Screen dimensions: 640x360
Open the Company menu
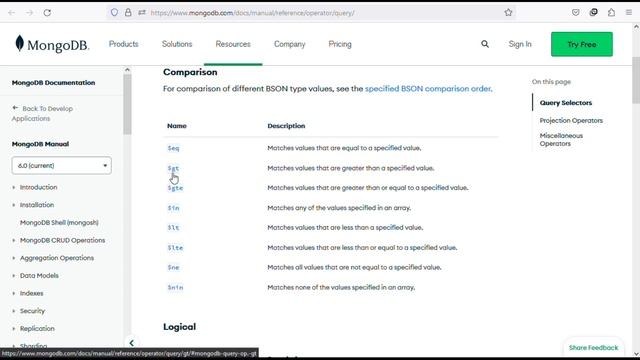click(289, 44)
